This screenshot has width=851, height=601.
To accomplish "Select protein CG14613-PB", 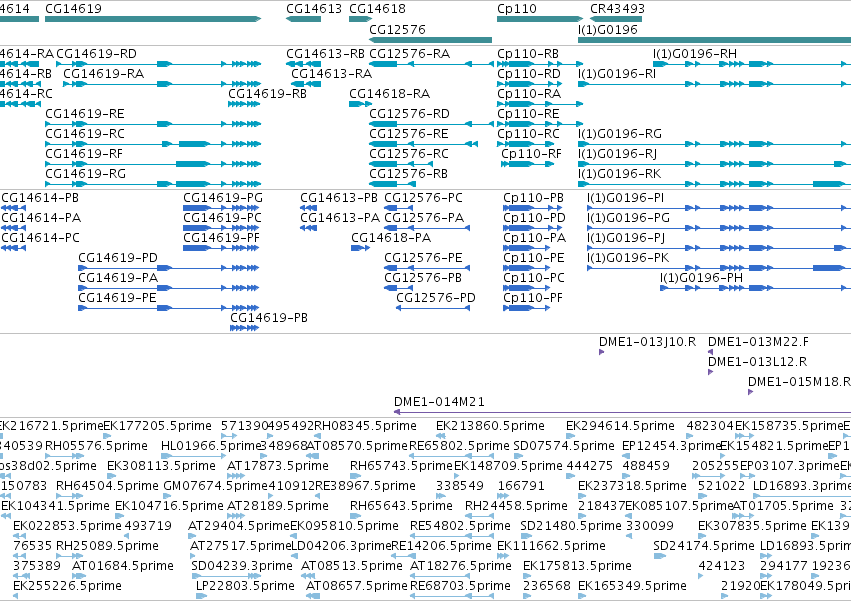I will pos(339,198).
